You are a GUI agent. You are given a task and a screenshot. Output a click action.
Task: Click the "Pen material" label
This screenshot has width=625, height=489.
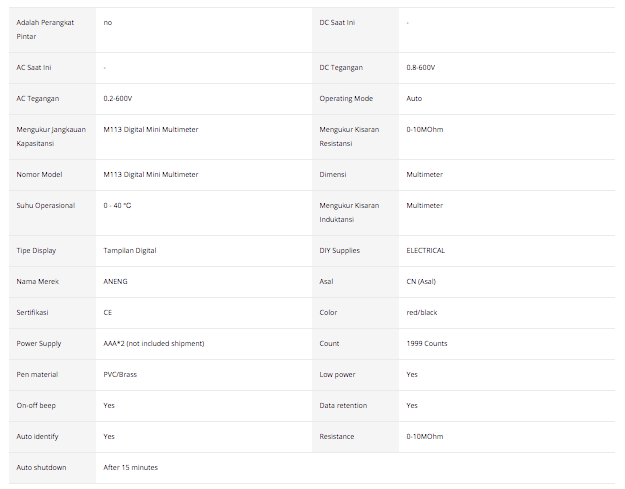tap(38, 374)
